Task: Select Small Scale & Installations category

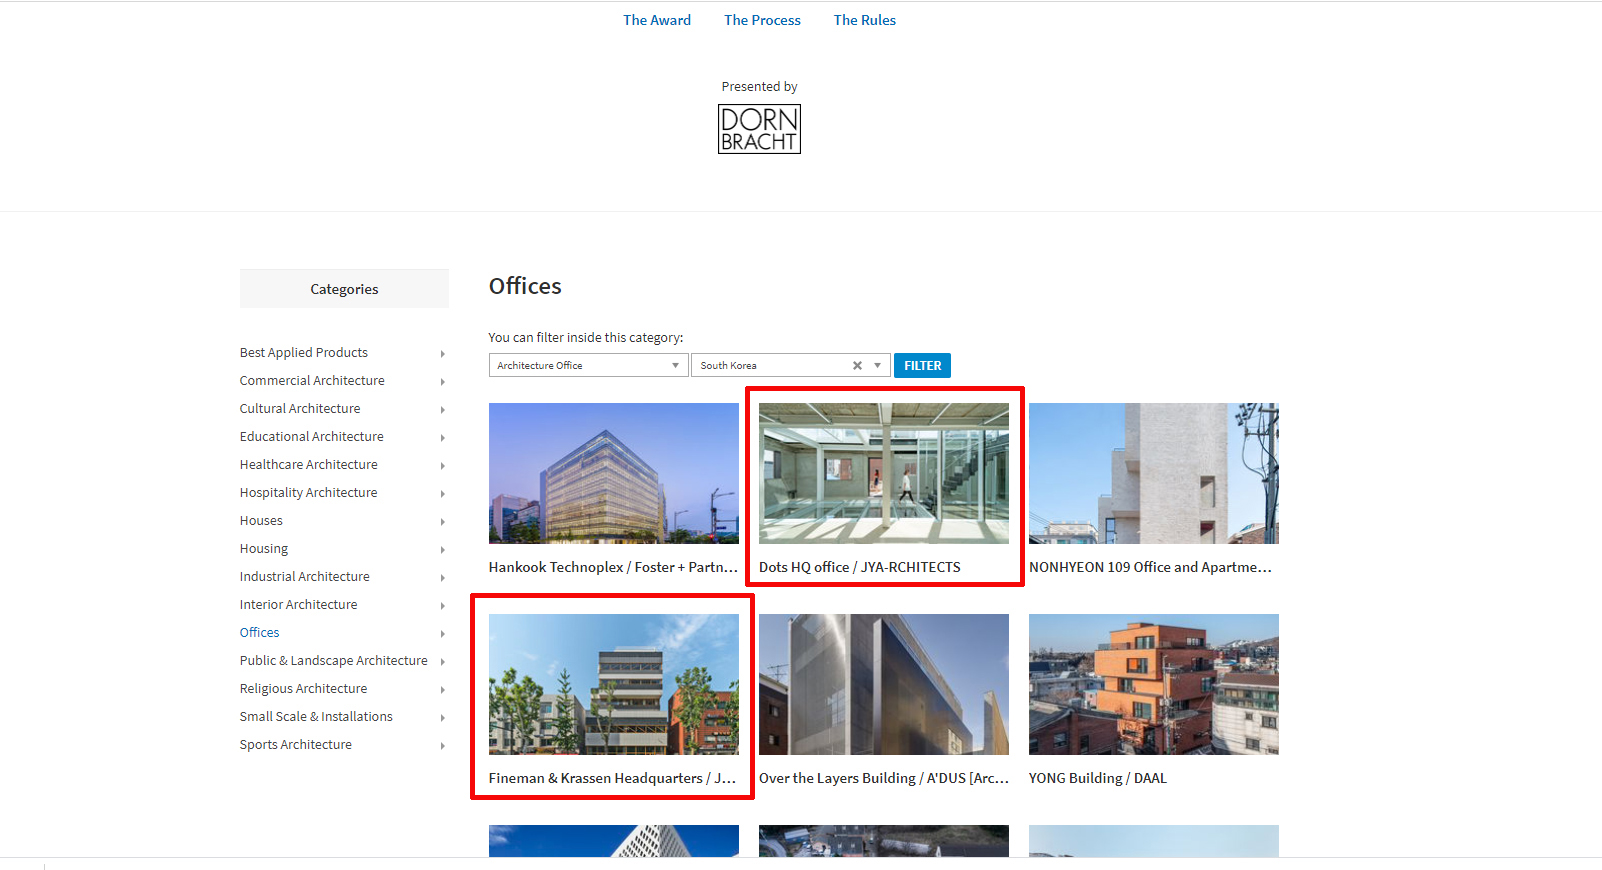Action: pyautogui.click(x=316, y=716)
